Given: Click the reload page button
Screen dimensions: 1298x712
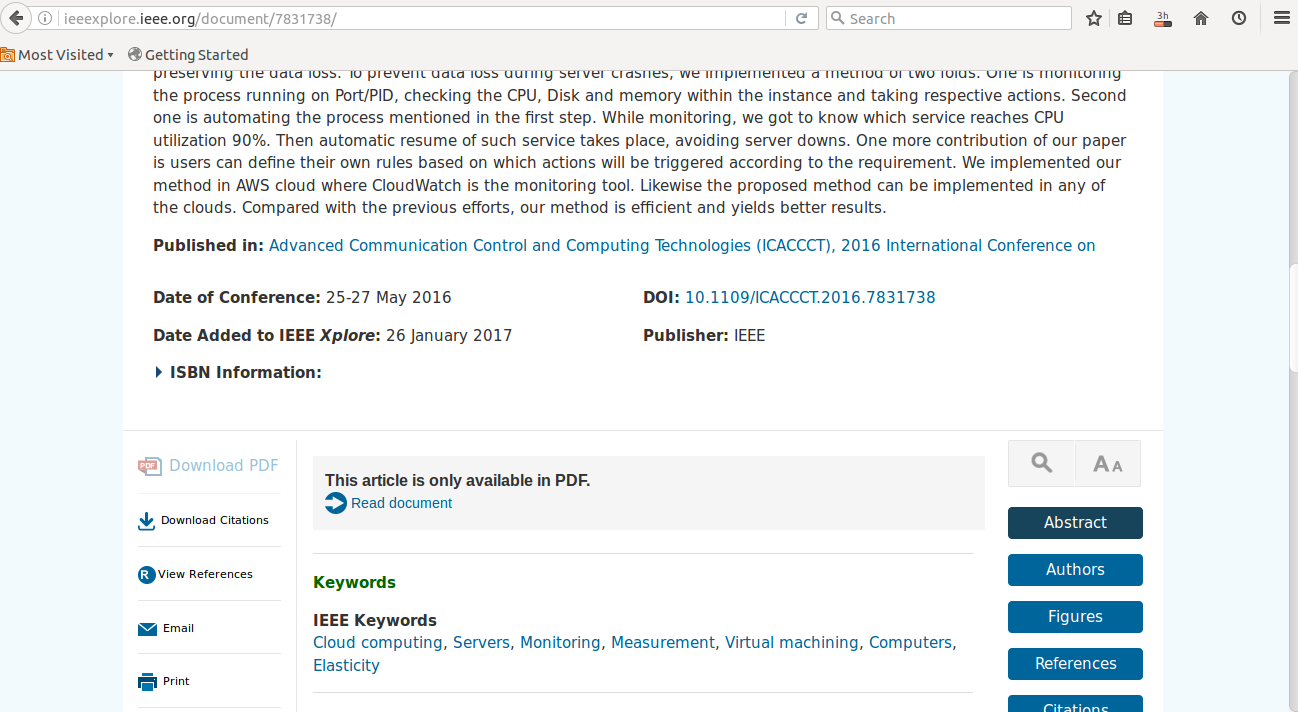Looking at the screenshot, I should coord(801,17).
